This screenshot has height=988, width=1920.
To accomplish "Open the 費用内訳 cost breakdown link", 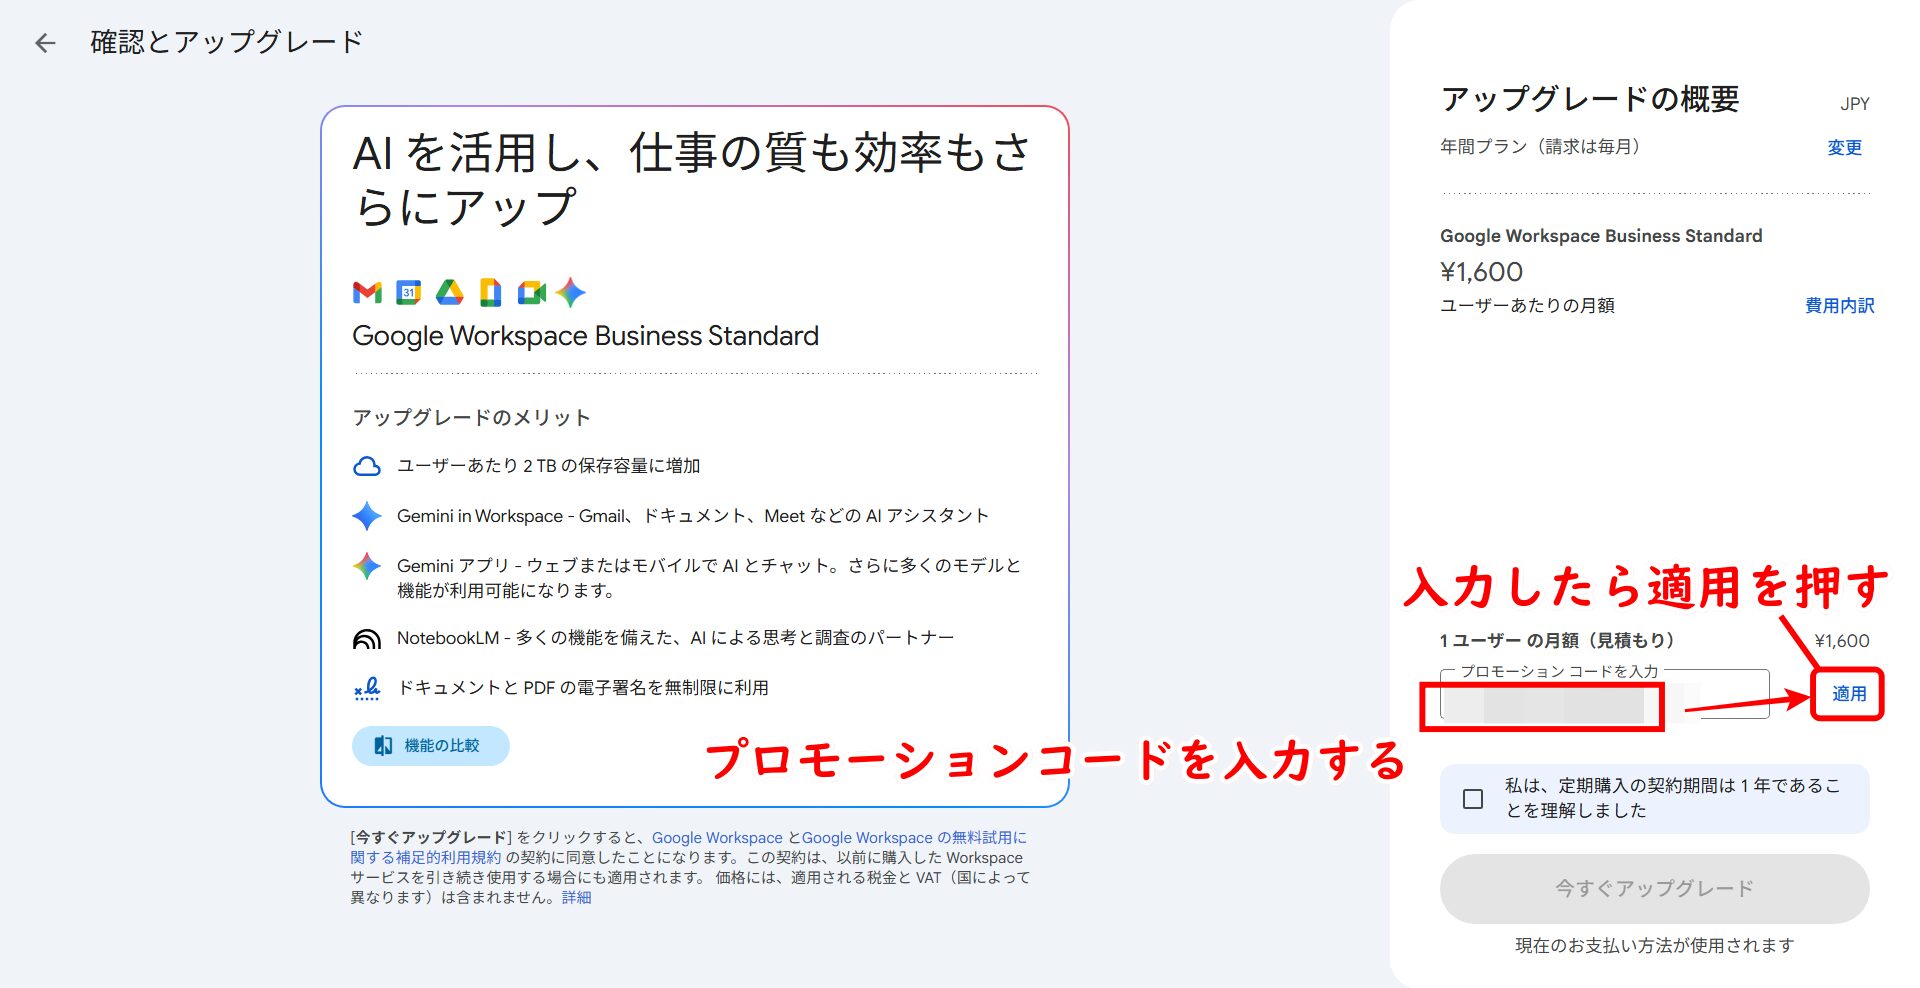I will pyautogui.click(x=1839, y=306).
